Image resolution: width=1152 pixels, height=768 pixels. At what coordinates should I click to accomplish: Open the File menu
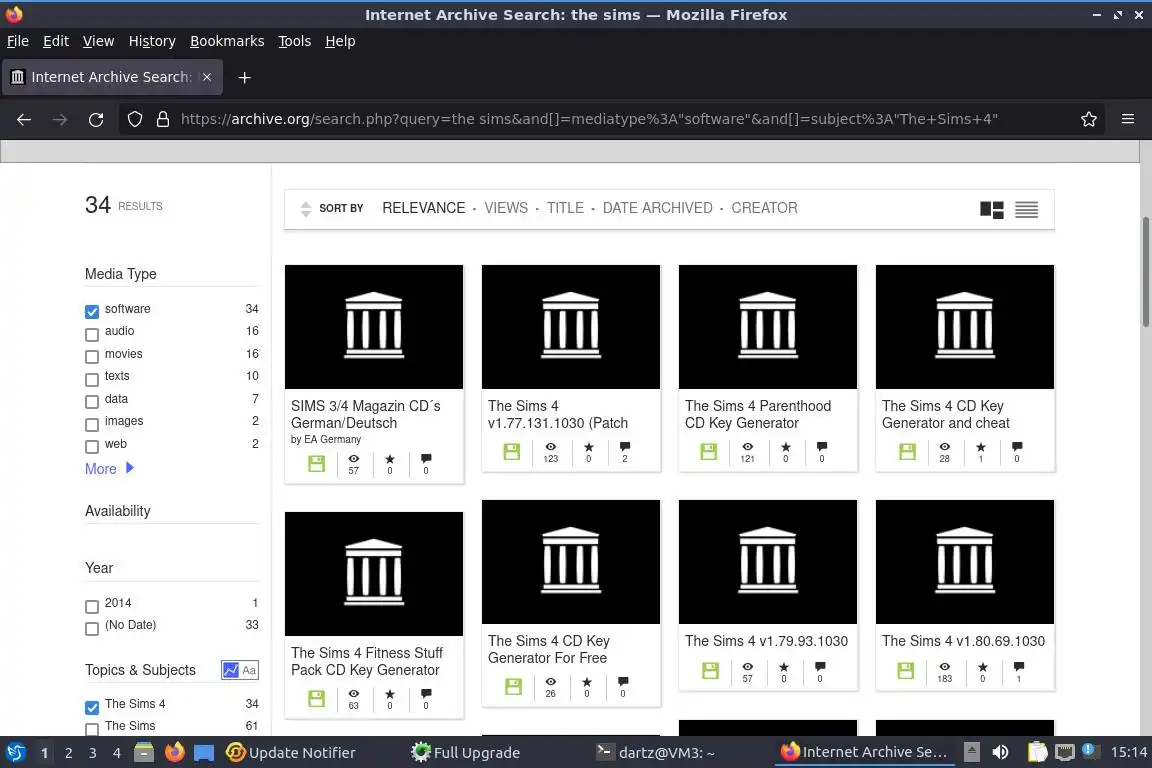pos(18,41)
